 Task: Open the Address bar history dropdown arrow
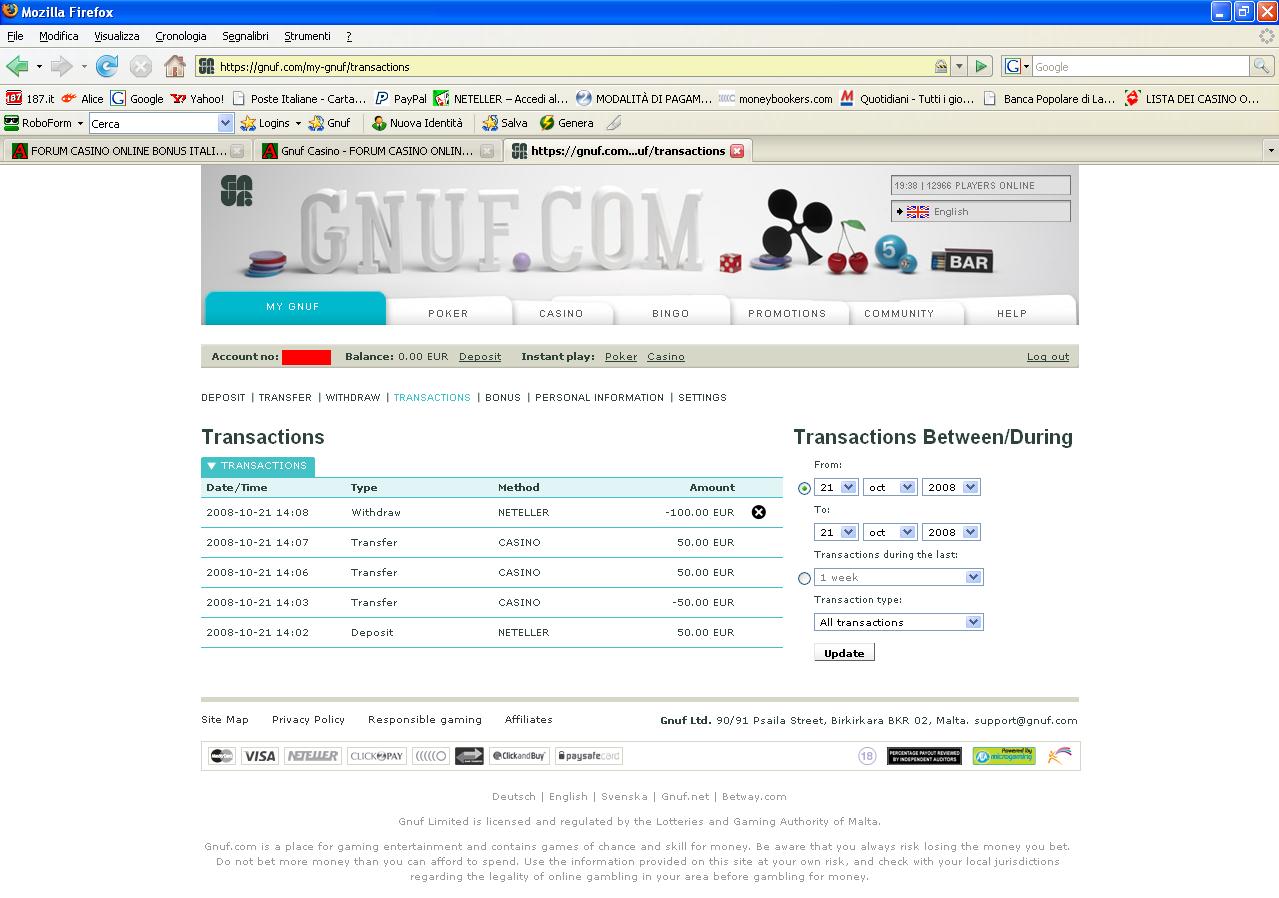point(960,67)
